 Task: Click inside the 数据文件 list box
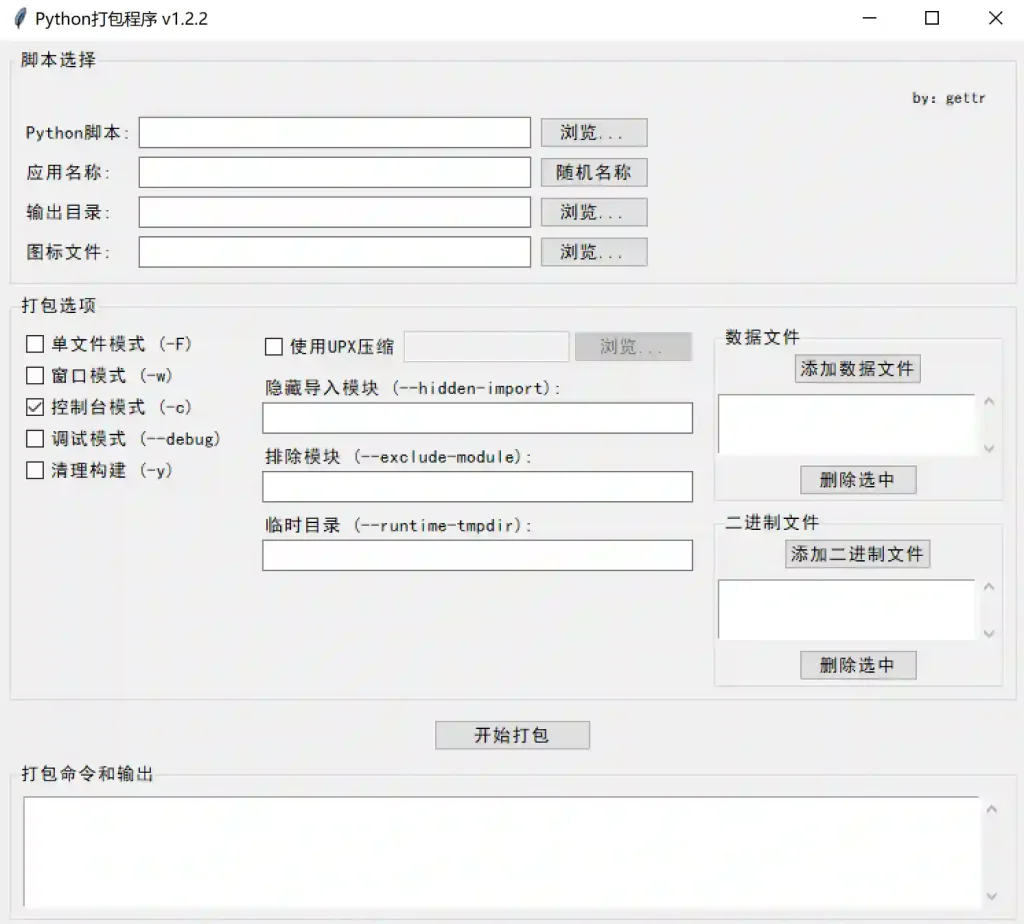point(846,424)
